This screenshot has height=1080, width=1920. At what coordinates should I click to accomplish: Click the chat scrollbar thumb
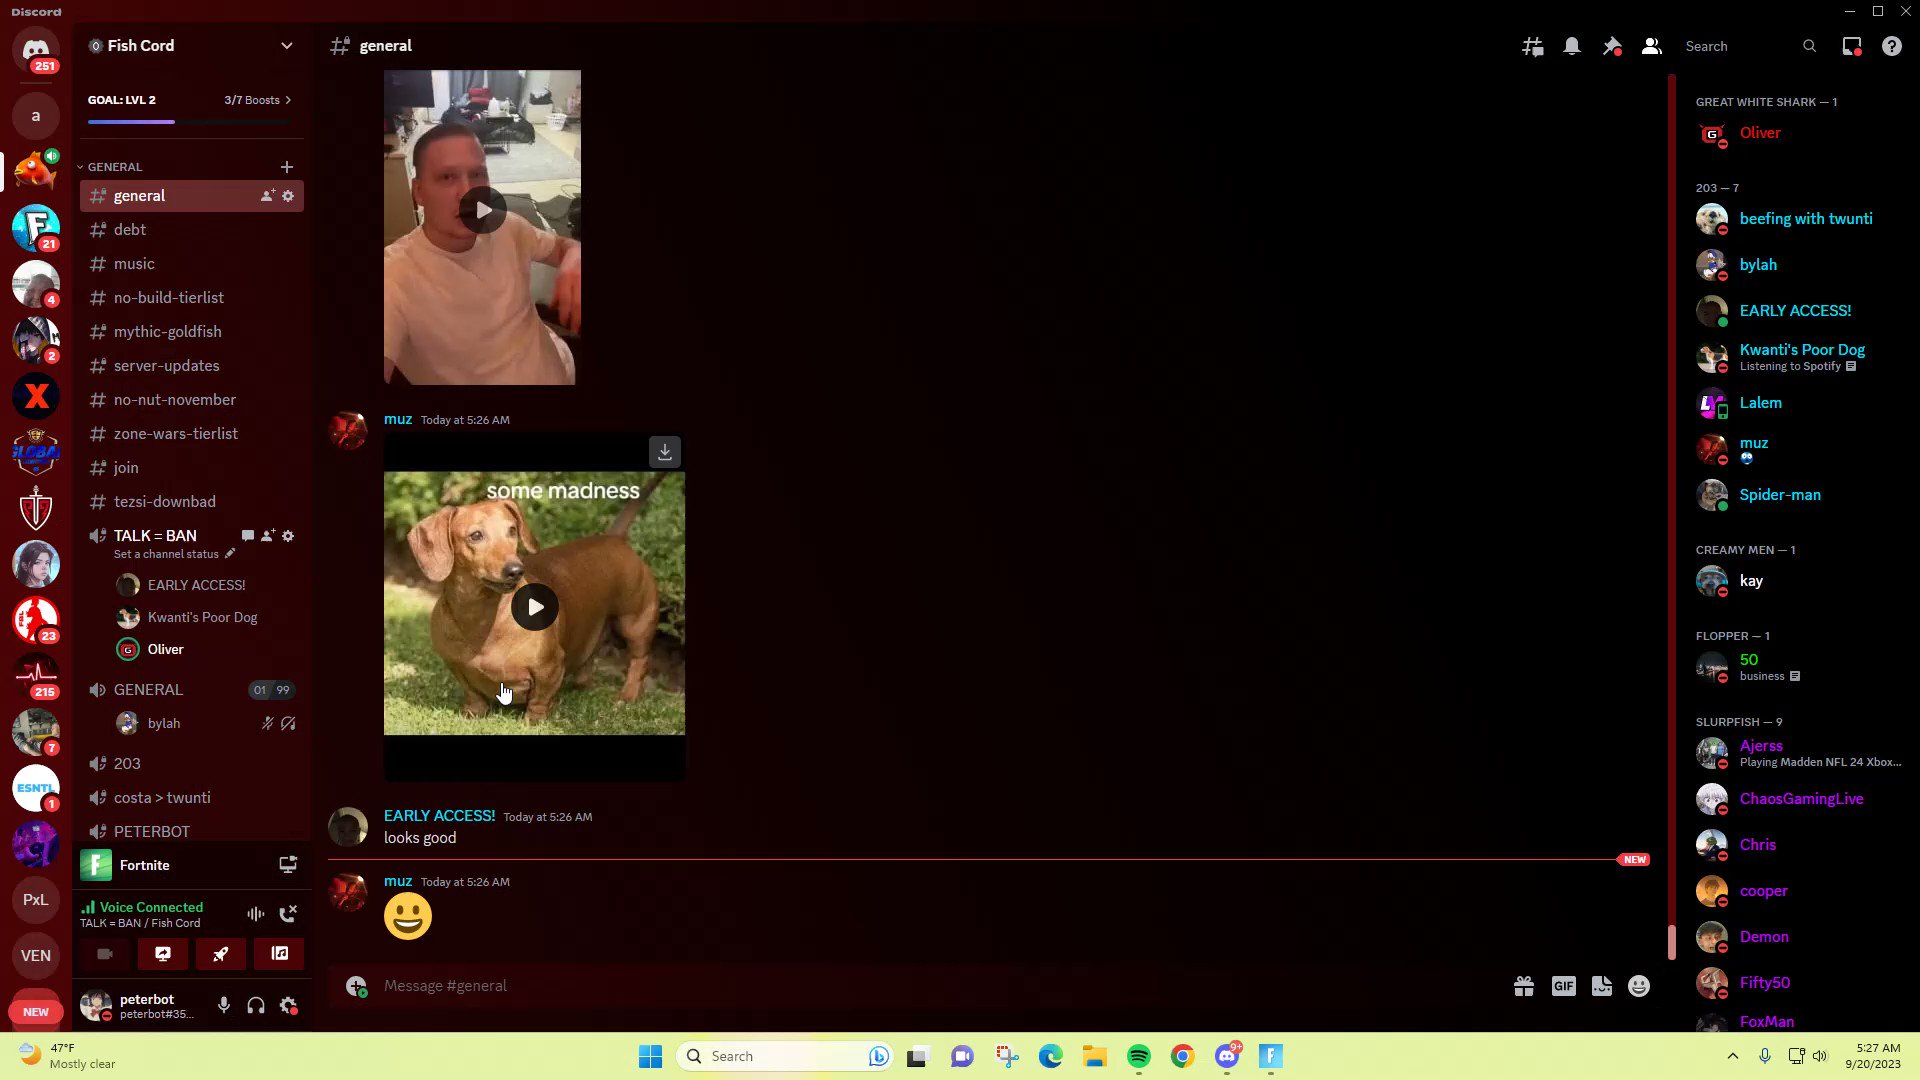(x=1671, y=942)
